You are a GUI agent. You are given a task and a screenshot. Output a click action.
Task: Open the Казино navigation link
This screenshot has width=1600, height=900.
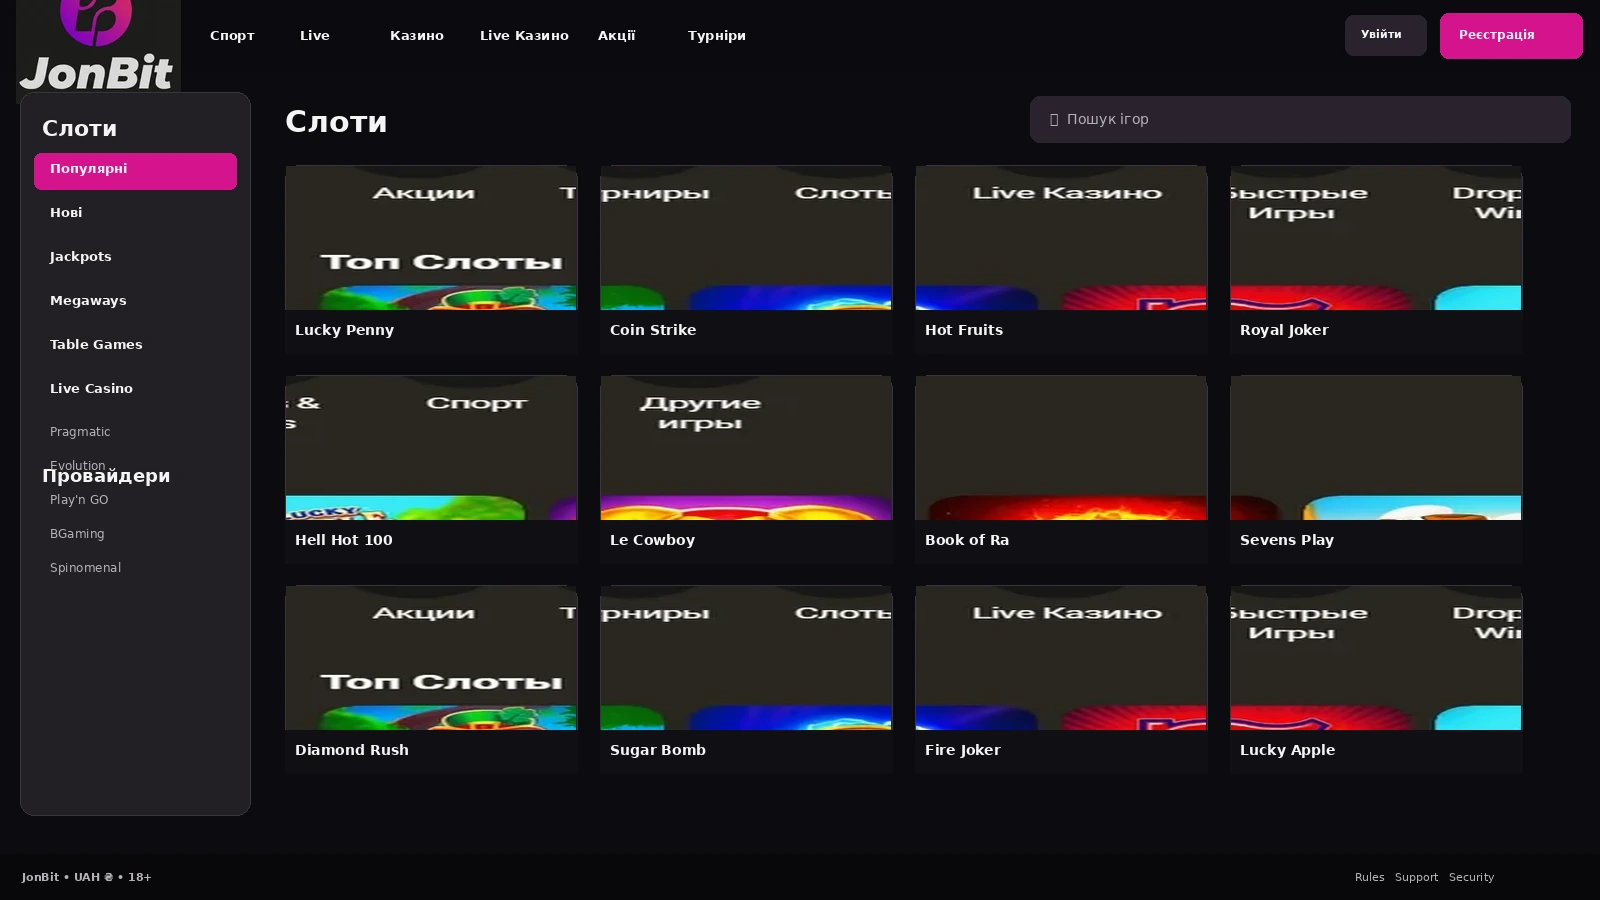click(x=417, y=36)
